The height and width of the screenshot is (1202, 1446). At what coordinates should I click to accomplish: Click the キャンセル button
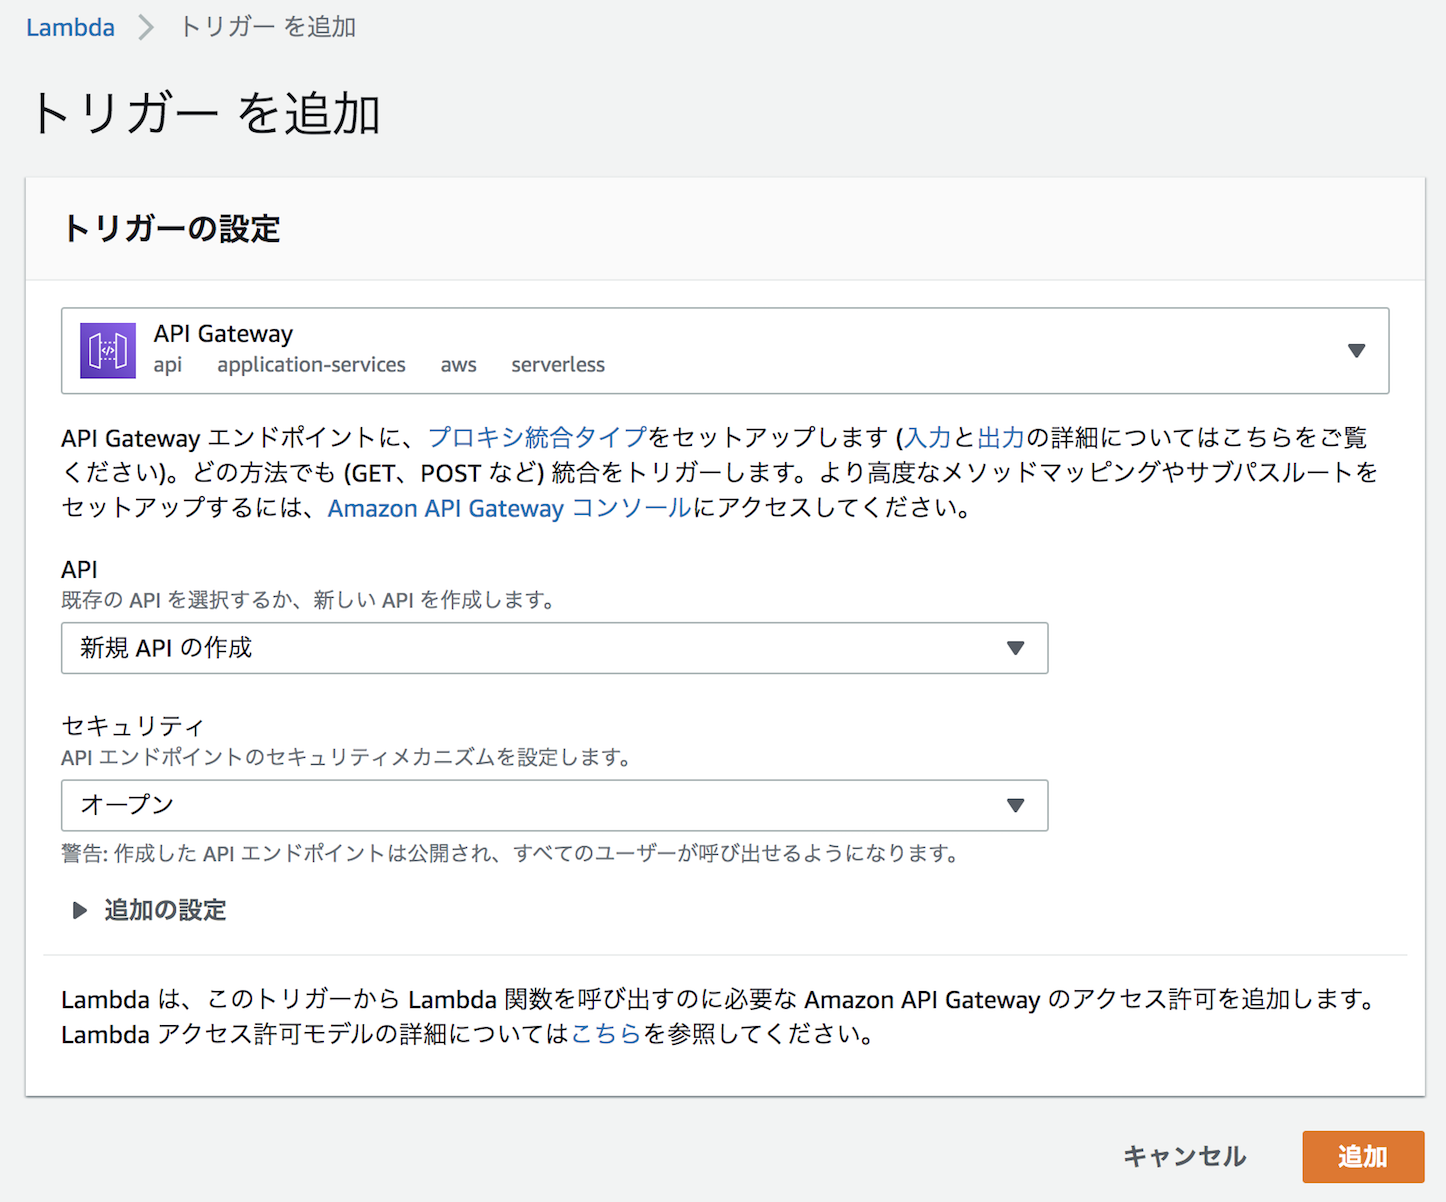(x=1184, y=1157)
